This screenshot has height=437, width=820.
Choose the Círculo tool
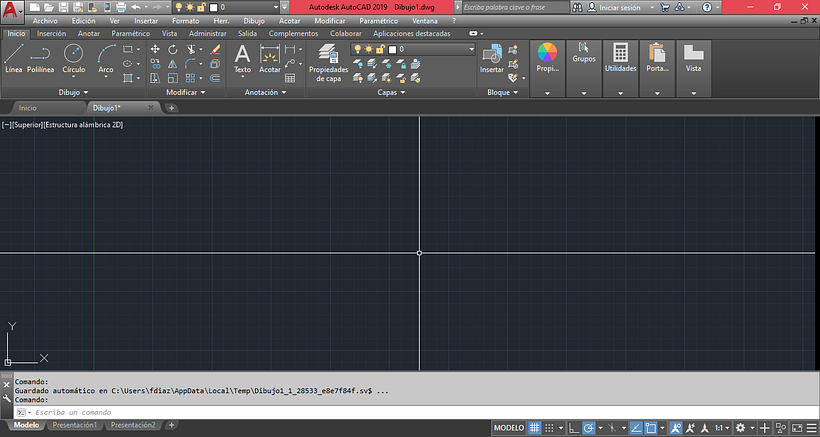tap(73, 58)
